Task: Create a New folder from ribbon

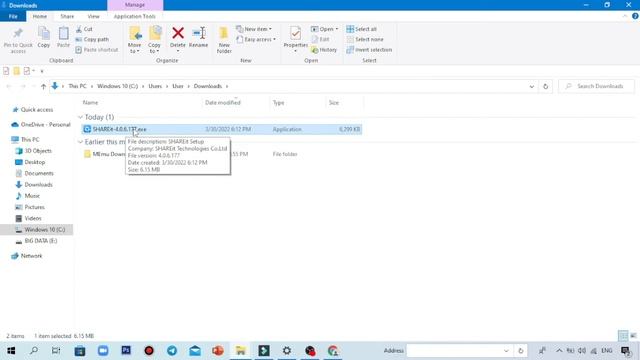Action: click(224, 40)
